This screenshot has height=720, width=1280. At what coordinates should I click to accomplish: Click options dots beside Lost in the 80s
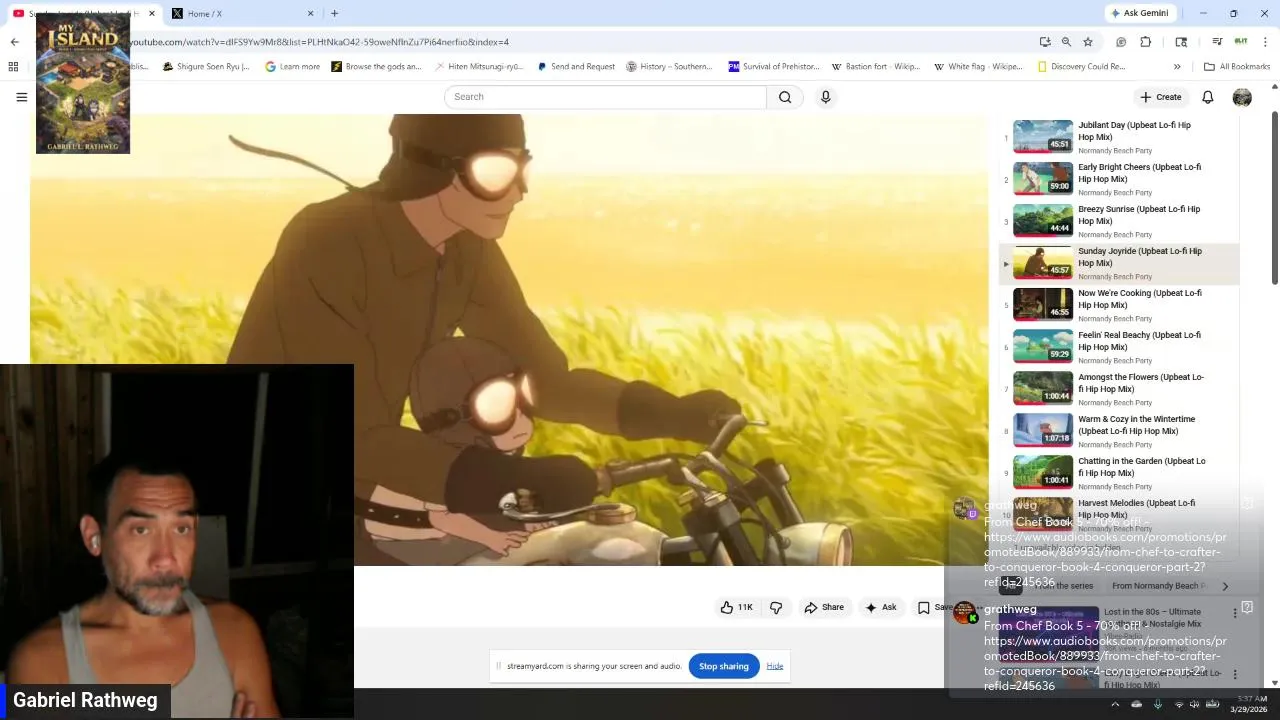pyautogui.click(x=1235, y=613)
